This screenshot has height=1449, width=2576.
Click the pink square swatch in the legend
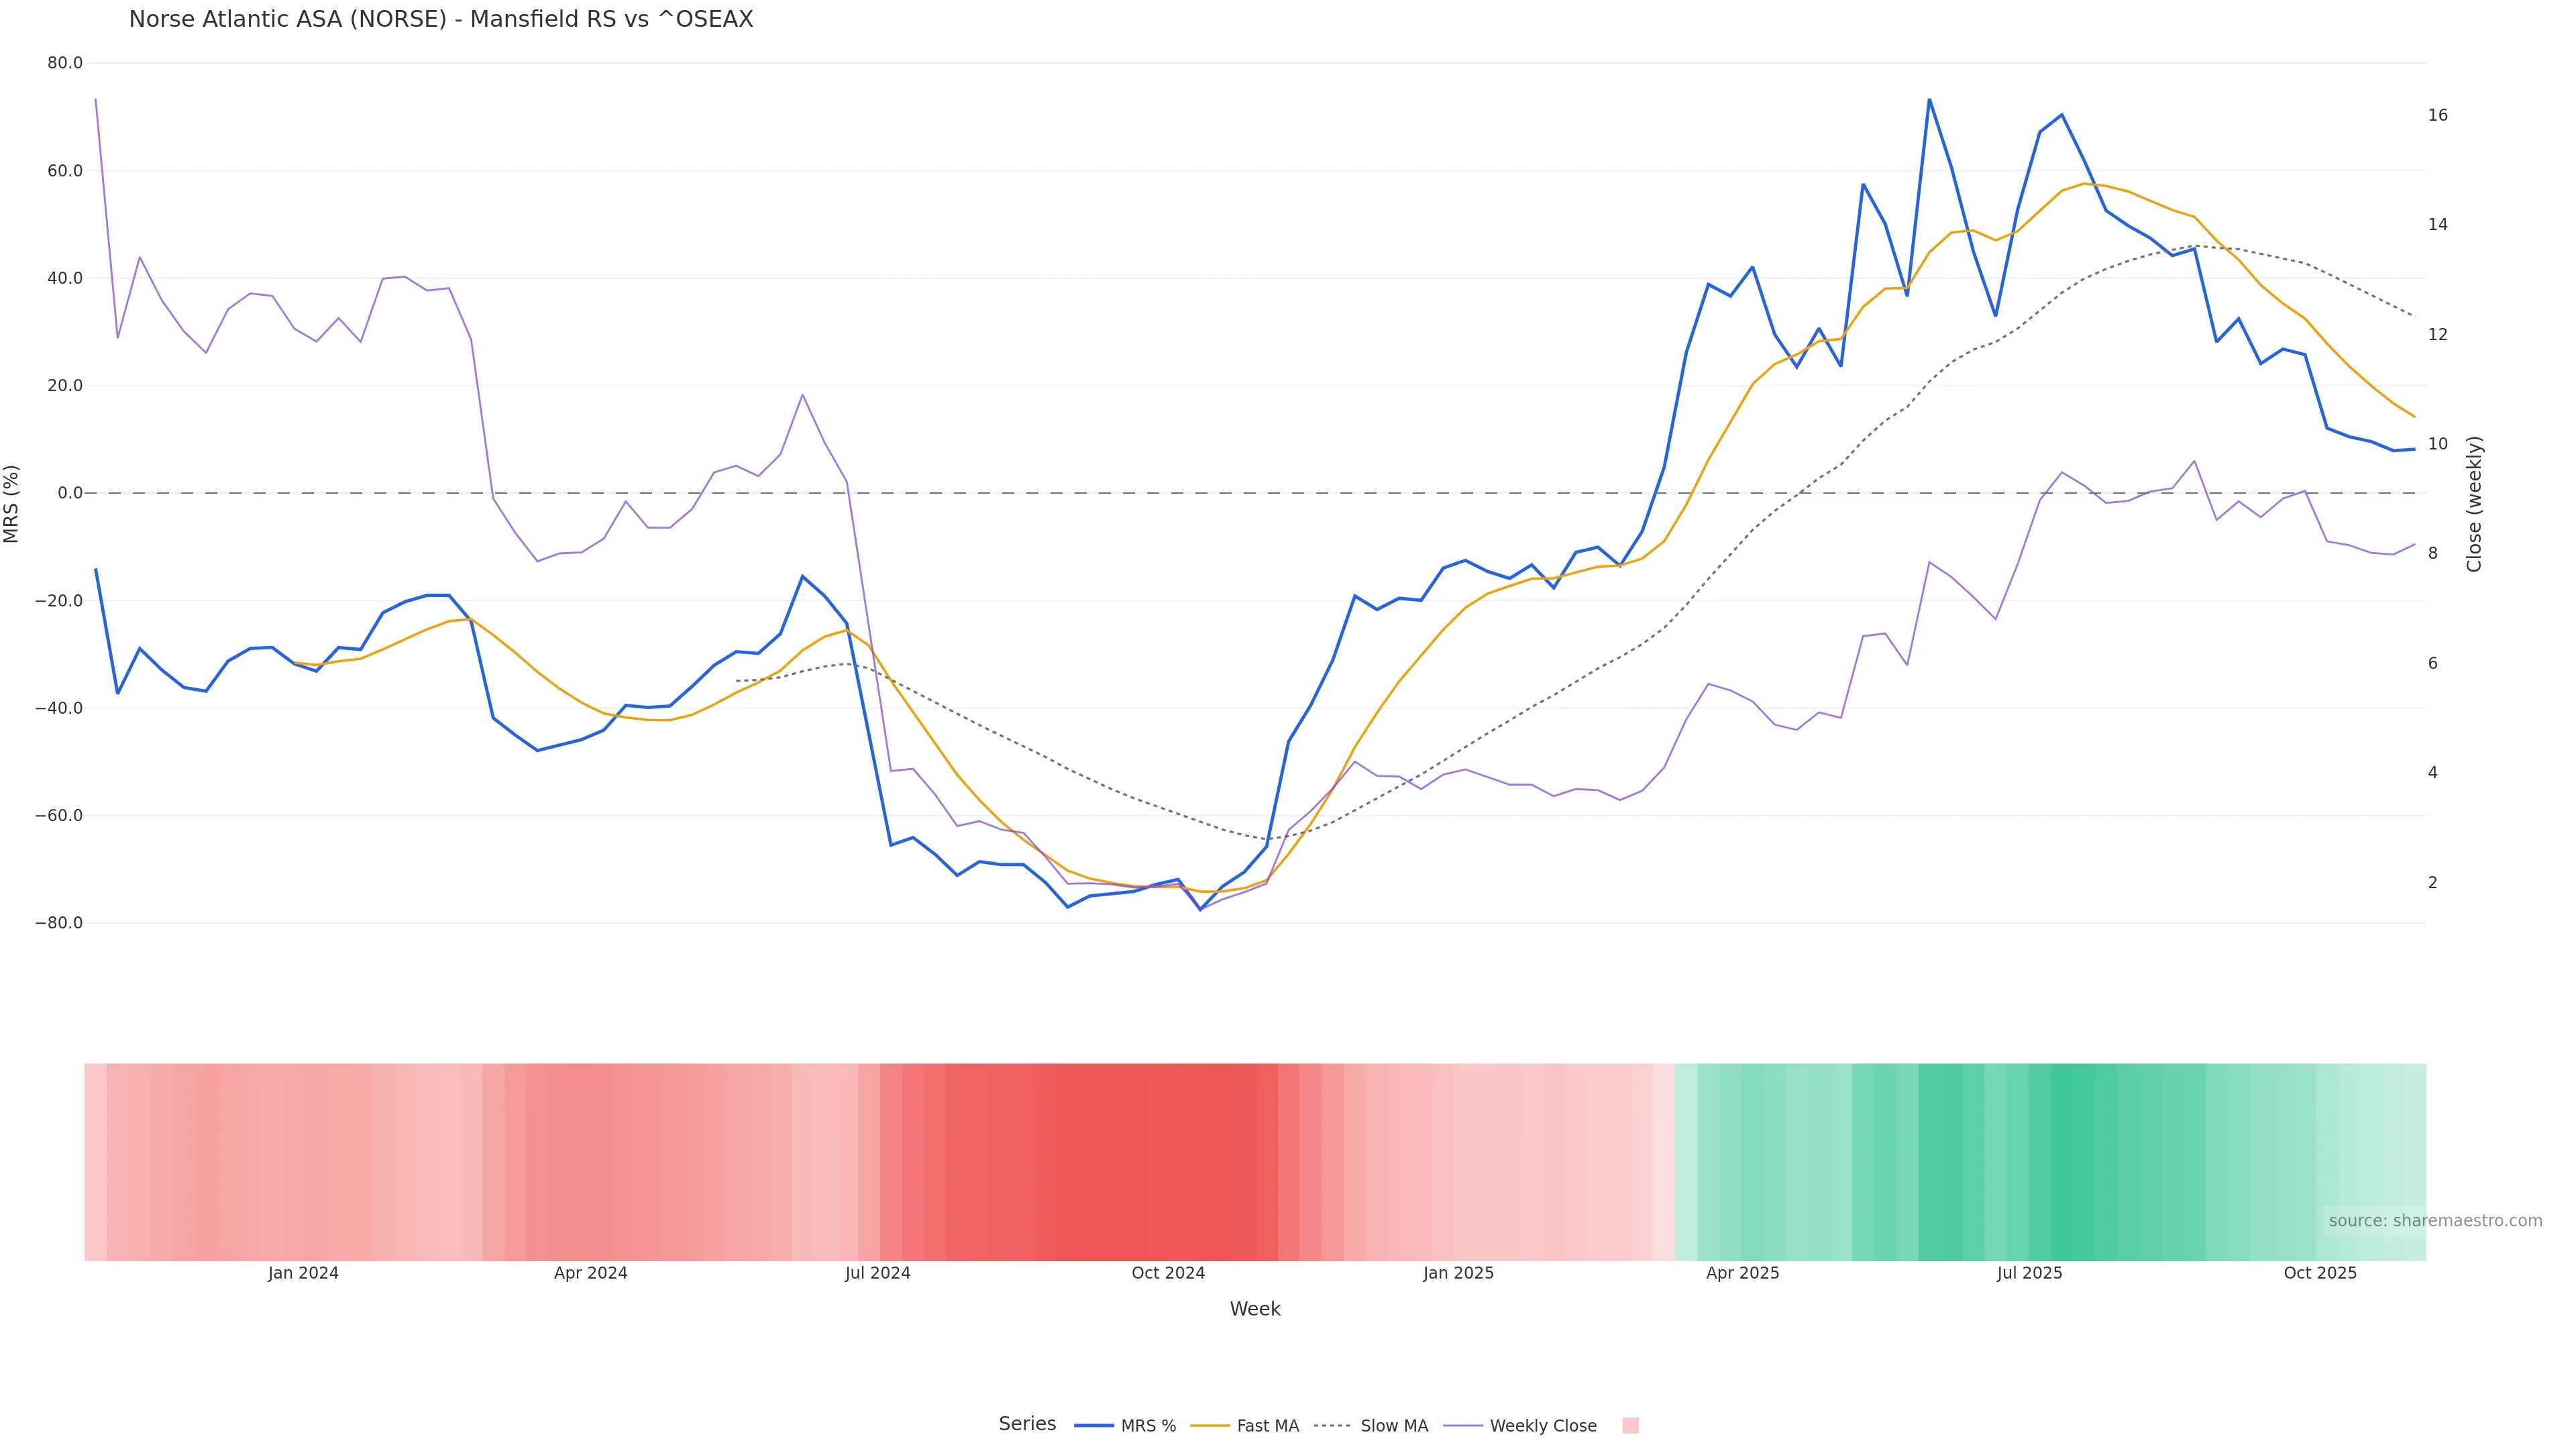point(1630,1425)
